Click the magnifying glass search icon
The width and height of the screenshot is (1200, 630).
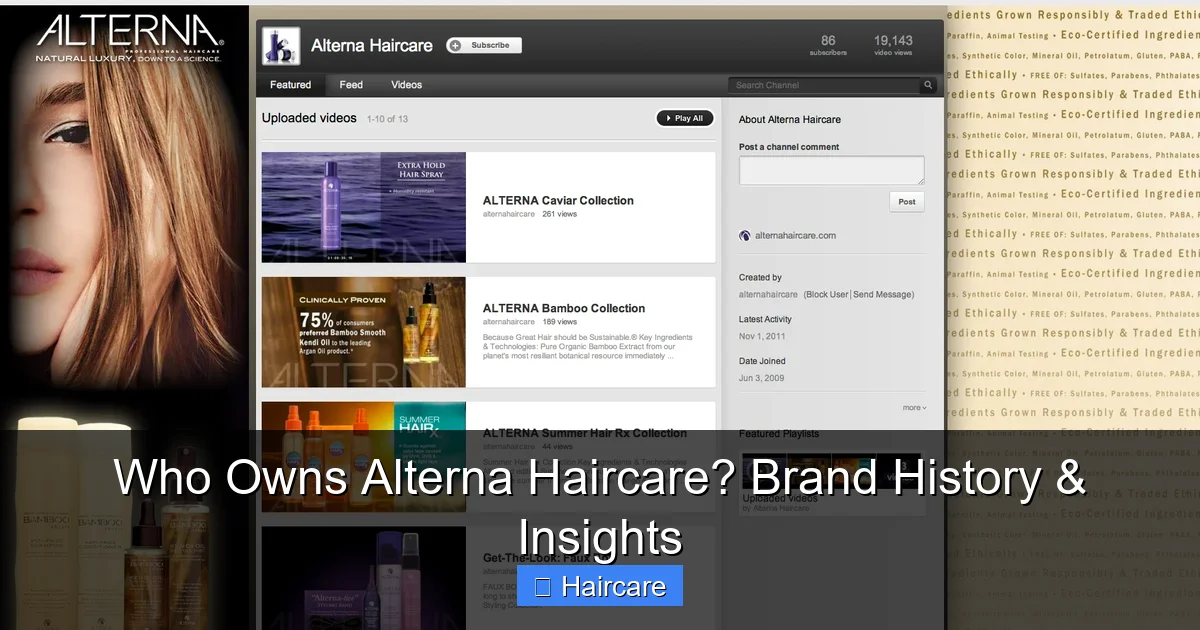tap(926, 86)
